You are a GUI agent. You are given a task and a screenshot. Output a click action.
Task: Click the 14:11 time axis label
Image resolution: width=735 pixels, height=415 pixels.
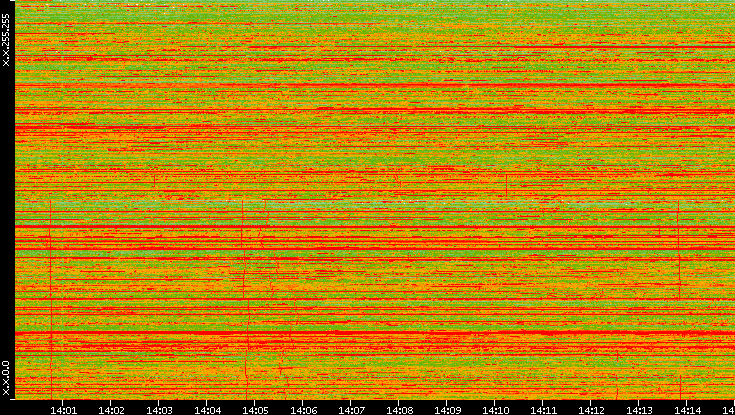pyautogui.click(x=543, y=410)
